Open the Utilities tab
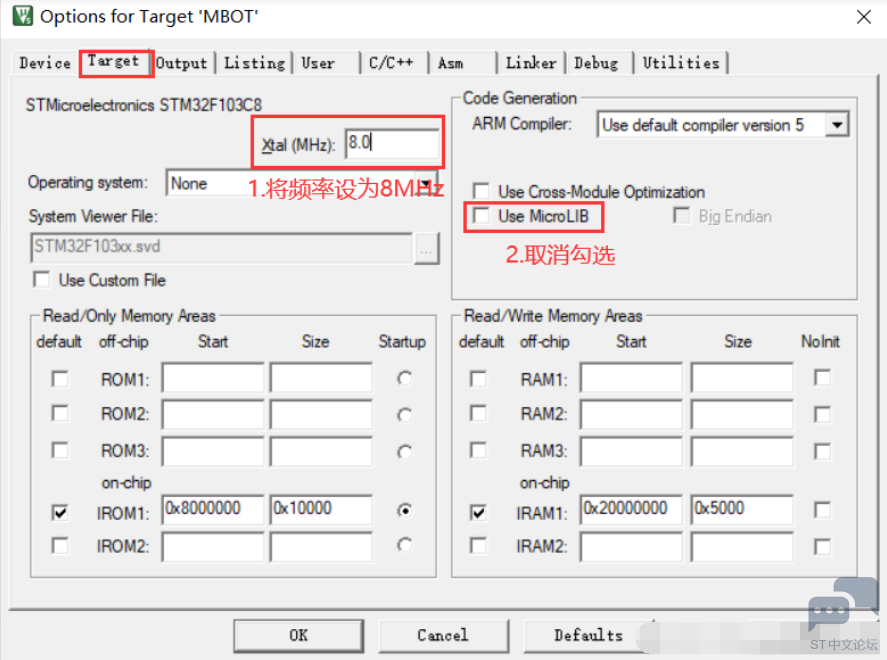The height and width of the screenshot is (660, 887). click(681, 63)
